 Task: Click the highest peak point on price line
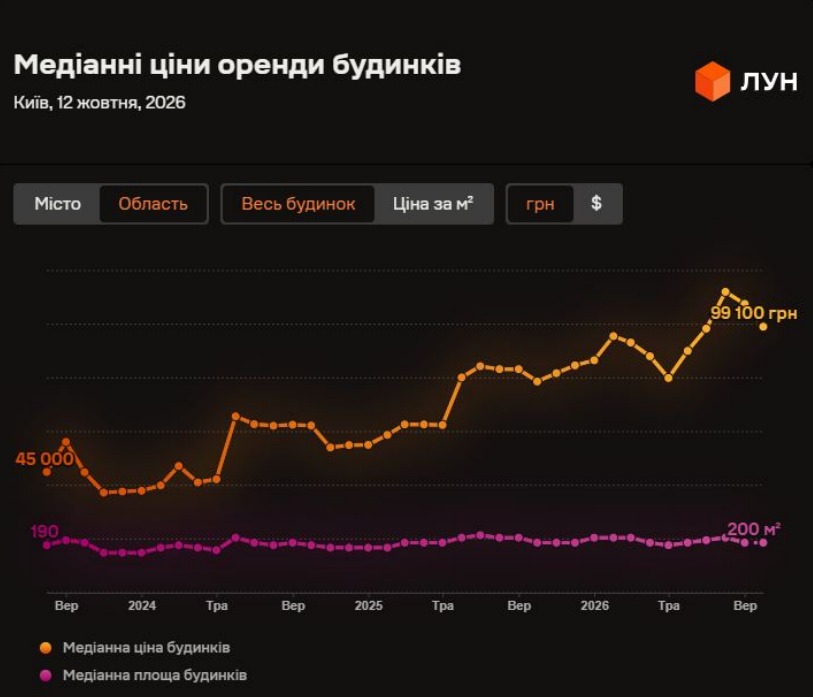coord(725,292)
